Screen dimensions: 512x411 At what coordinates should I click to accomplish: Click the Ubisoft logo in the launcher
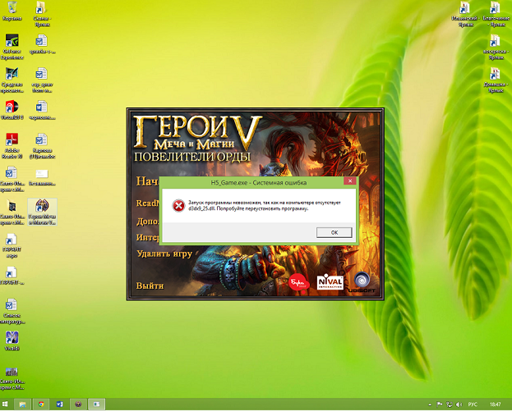pyautogui.click(x=362, y=282)
